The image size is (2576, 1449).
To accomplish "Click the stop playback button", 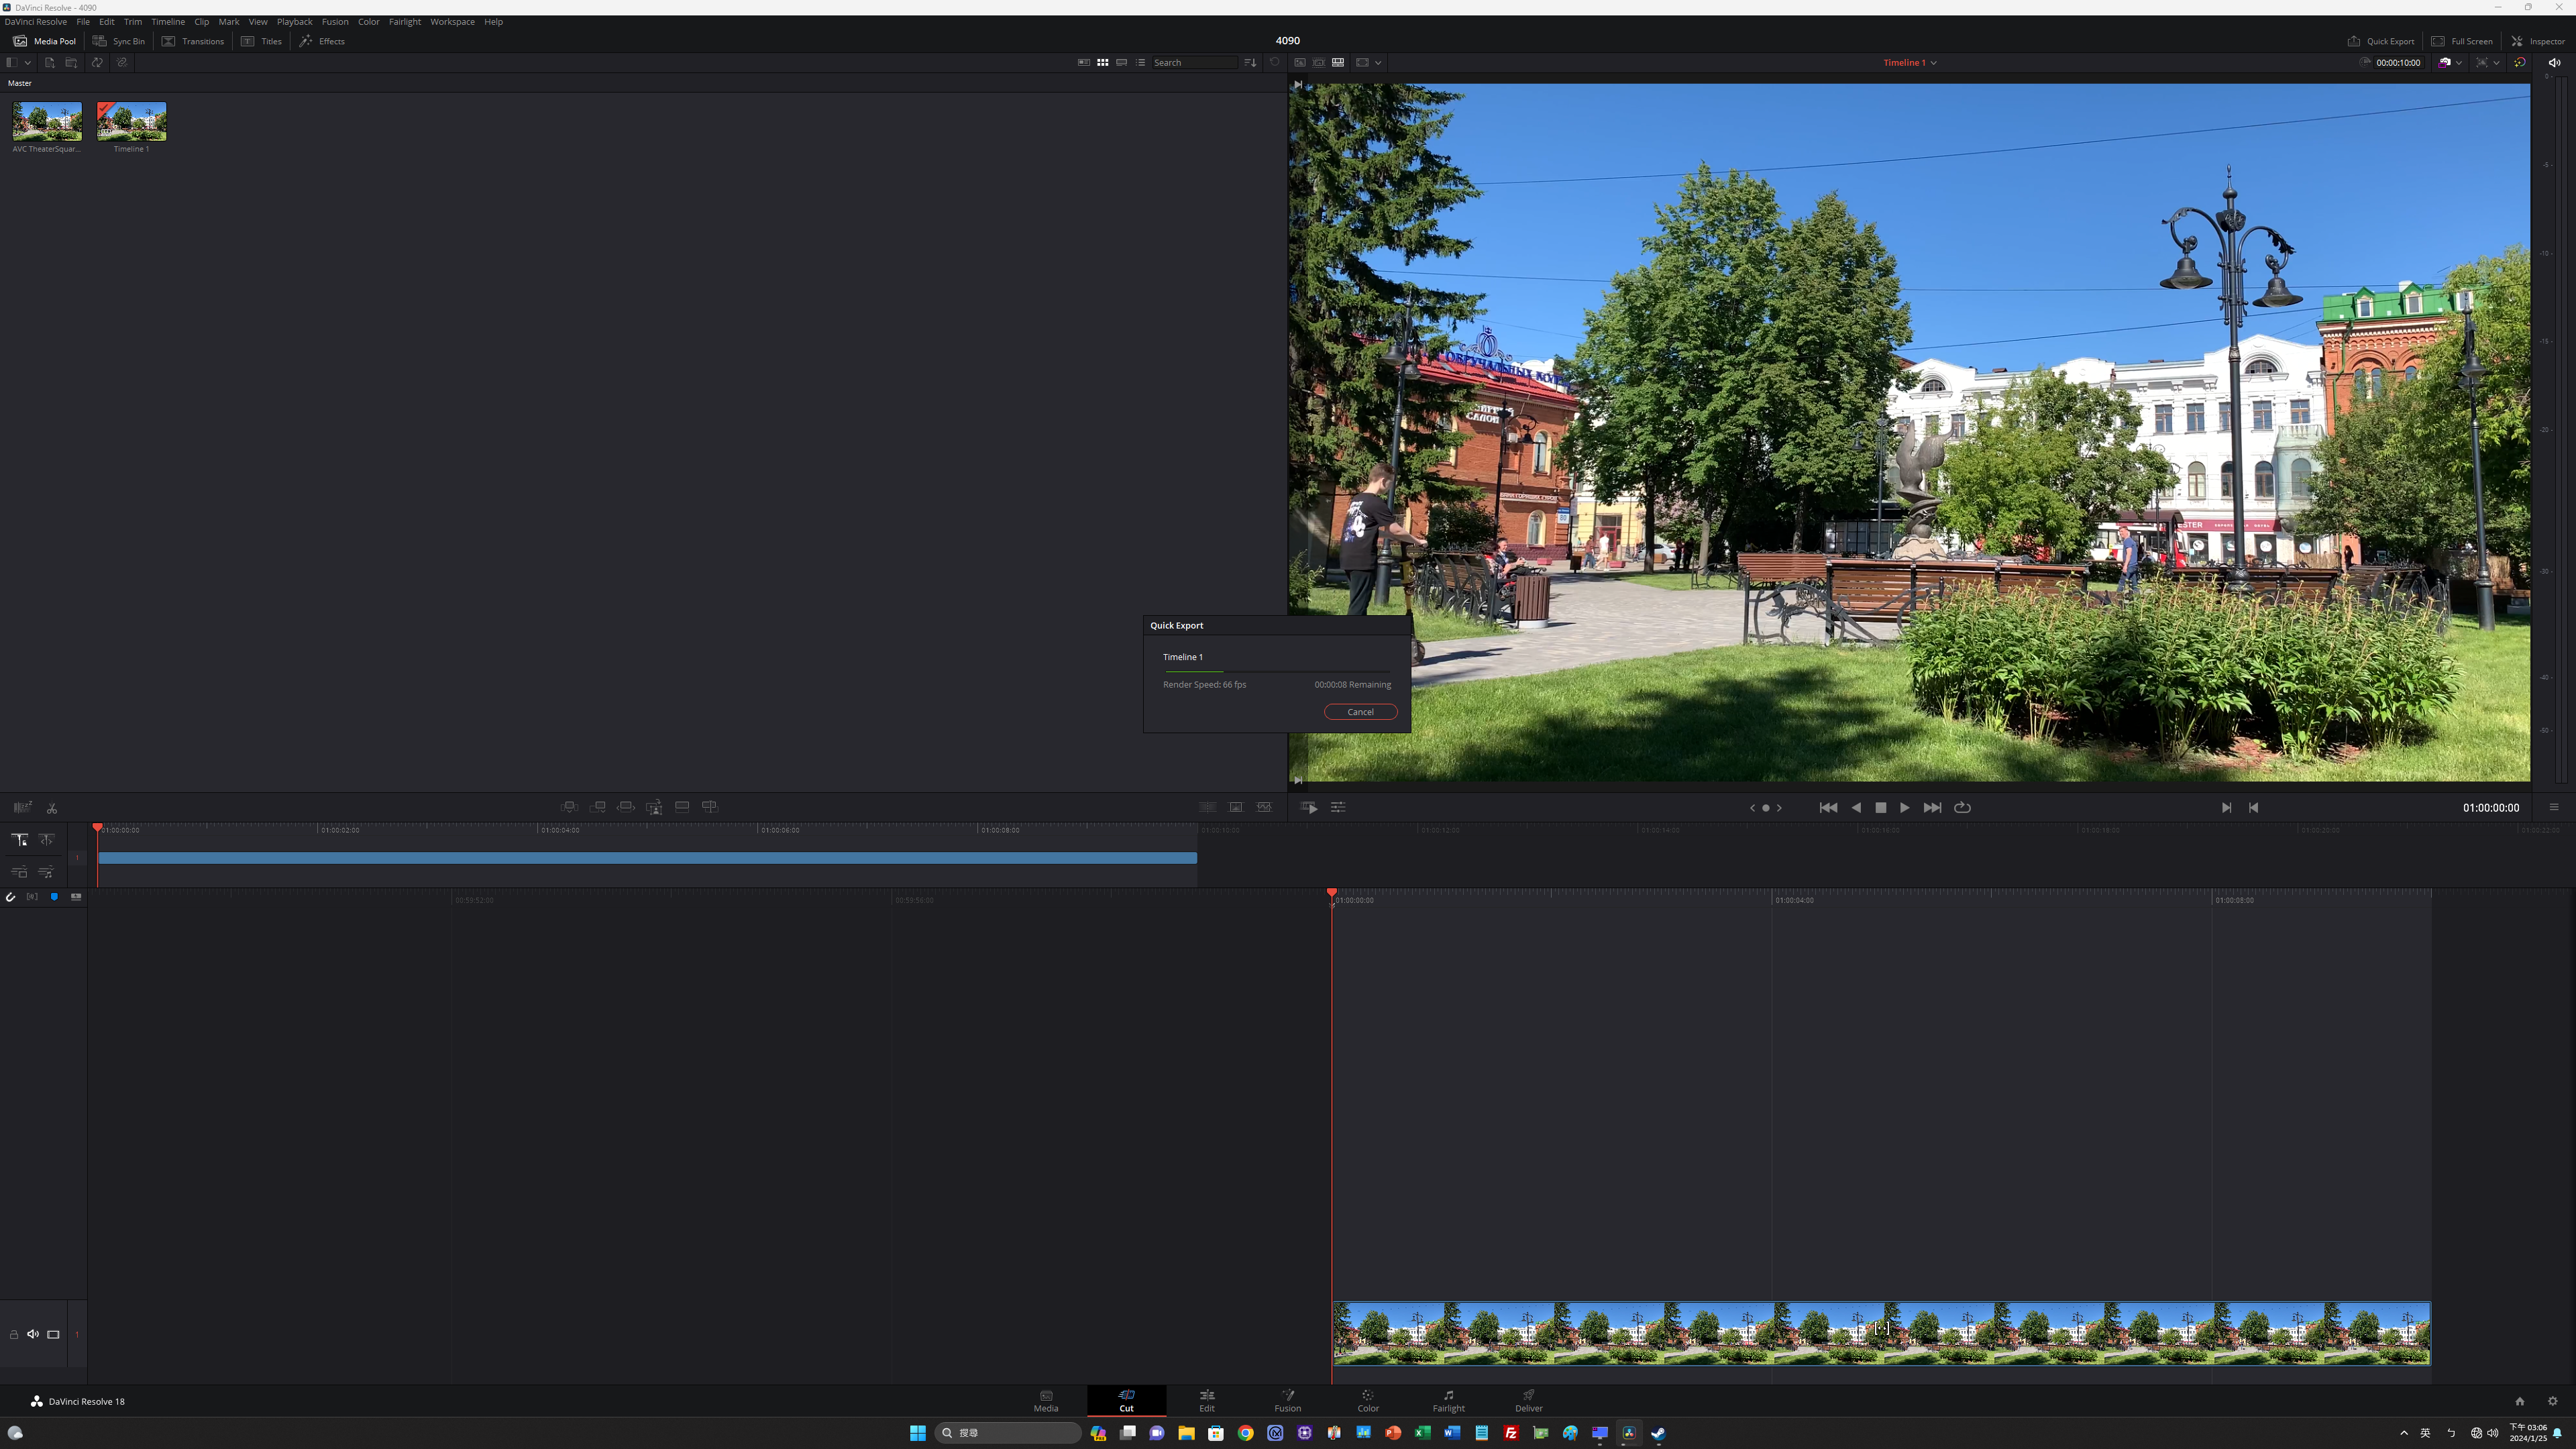I will tap(1881, 807).
